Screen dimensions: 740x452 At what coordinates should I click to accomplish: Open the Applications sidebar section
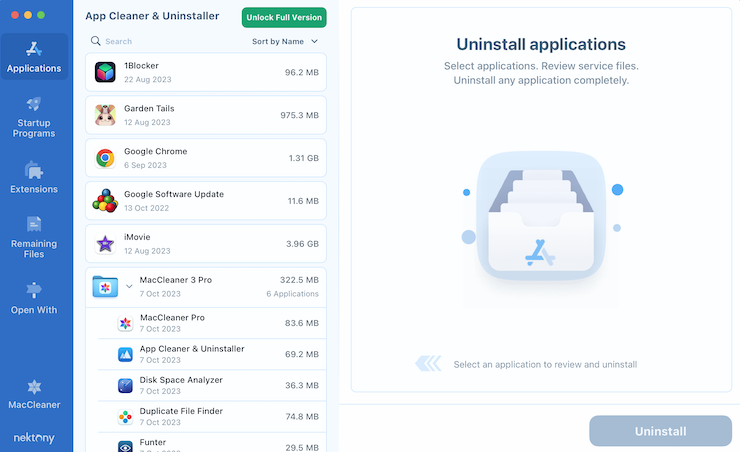tap(34, 57)
